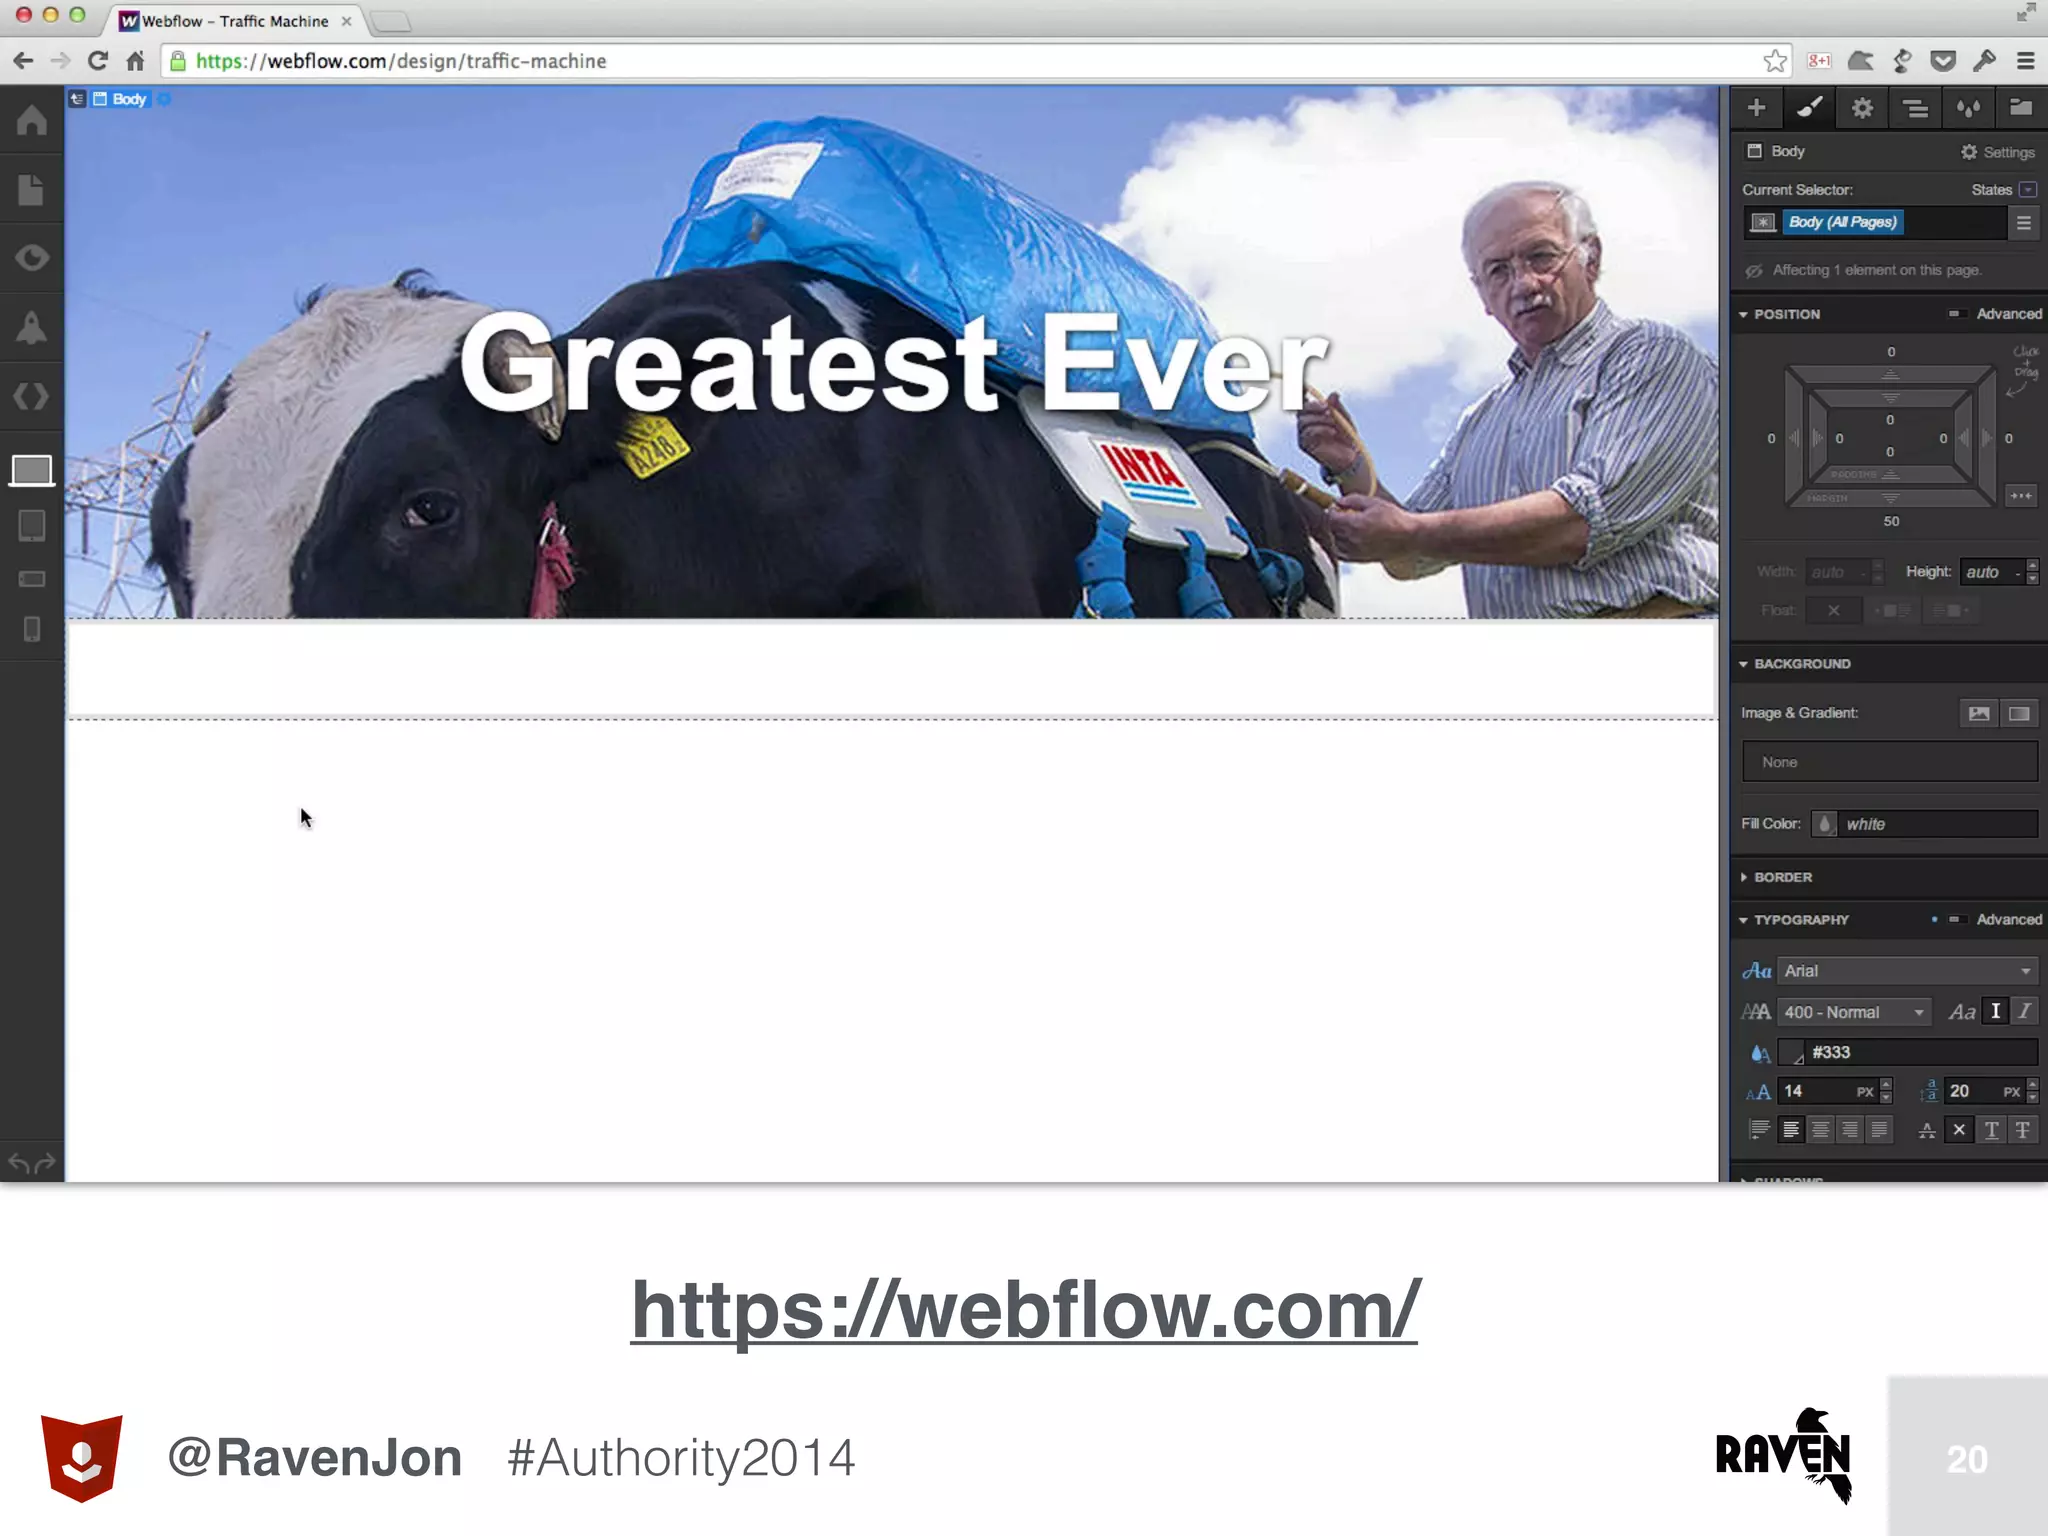Click the undo arrow at bottom left
The image size is (2048, 1536).
tap(19, 1163)
